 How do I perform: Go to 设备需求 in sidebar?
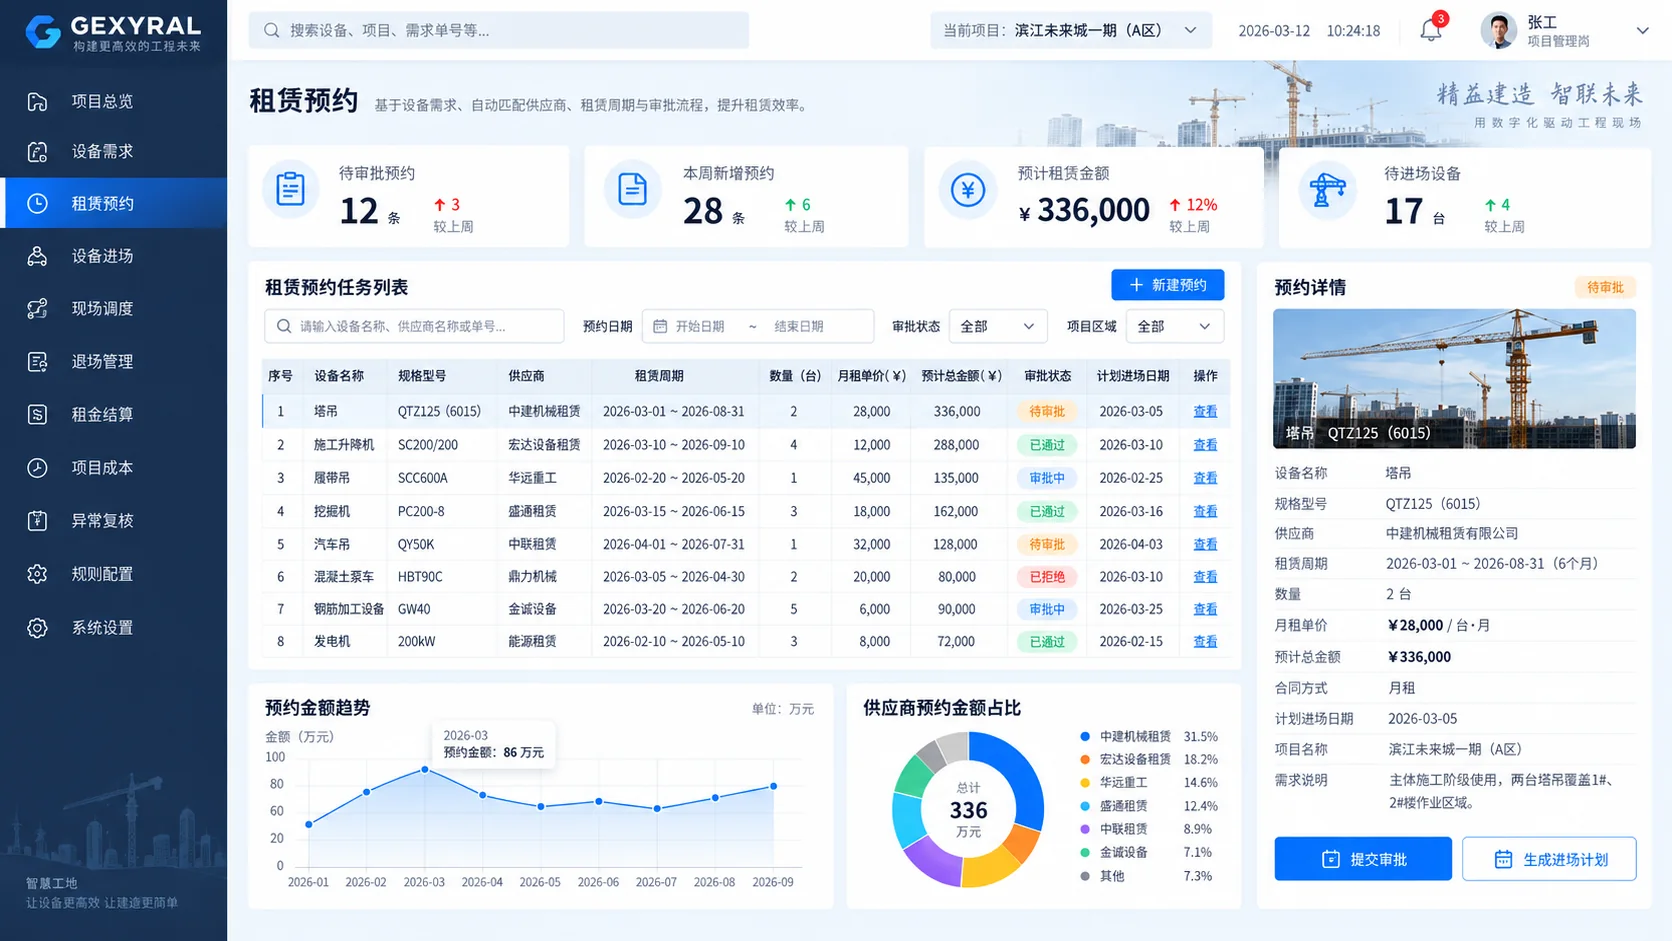[x=114, y=151]
